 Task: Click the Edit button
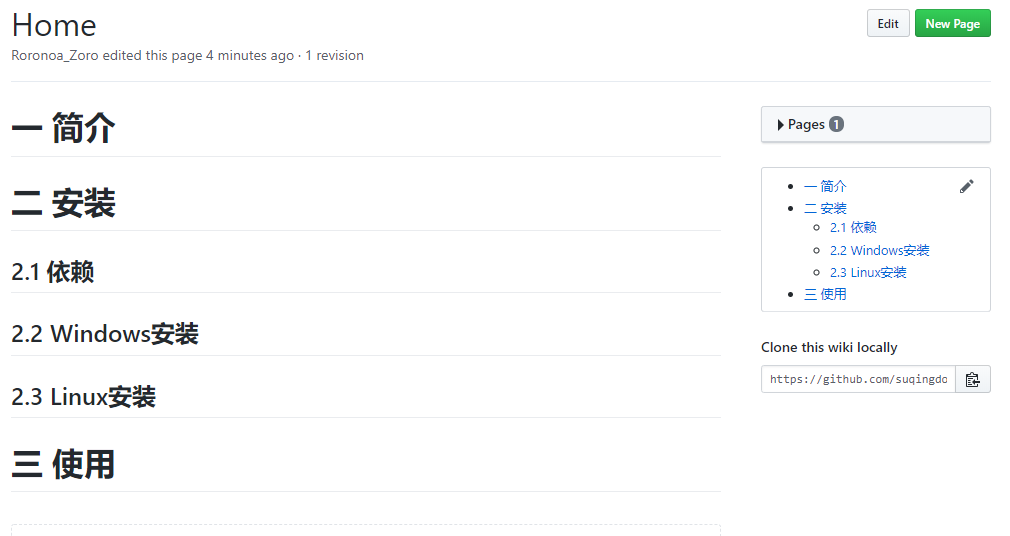tap(887, 24)
